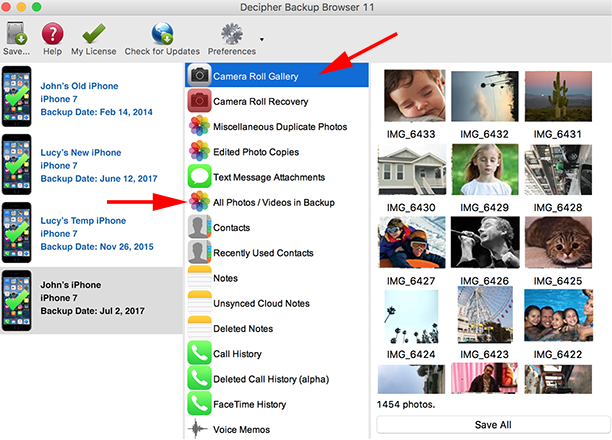Open the IMG_6424 palm trees thumbnail
The height and width of the screenshot is (440, 612).
[411, 316]
